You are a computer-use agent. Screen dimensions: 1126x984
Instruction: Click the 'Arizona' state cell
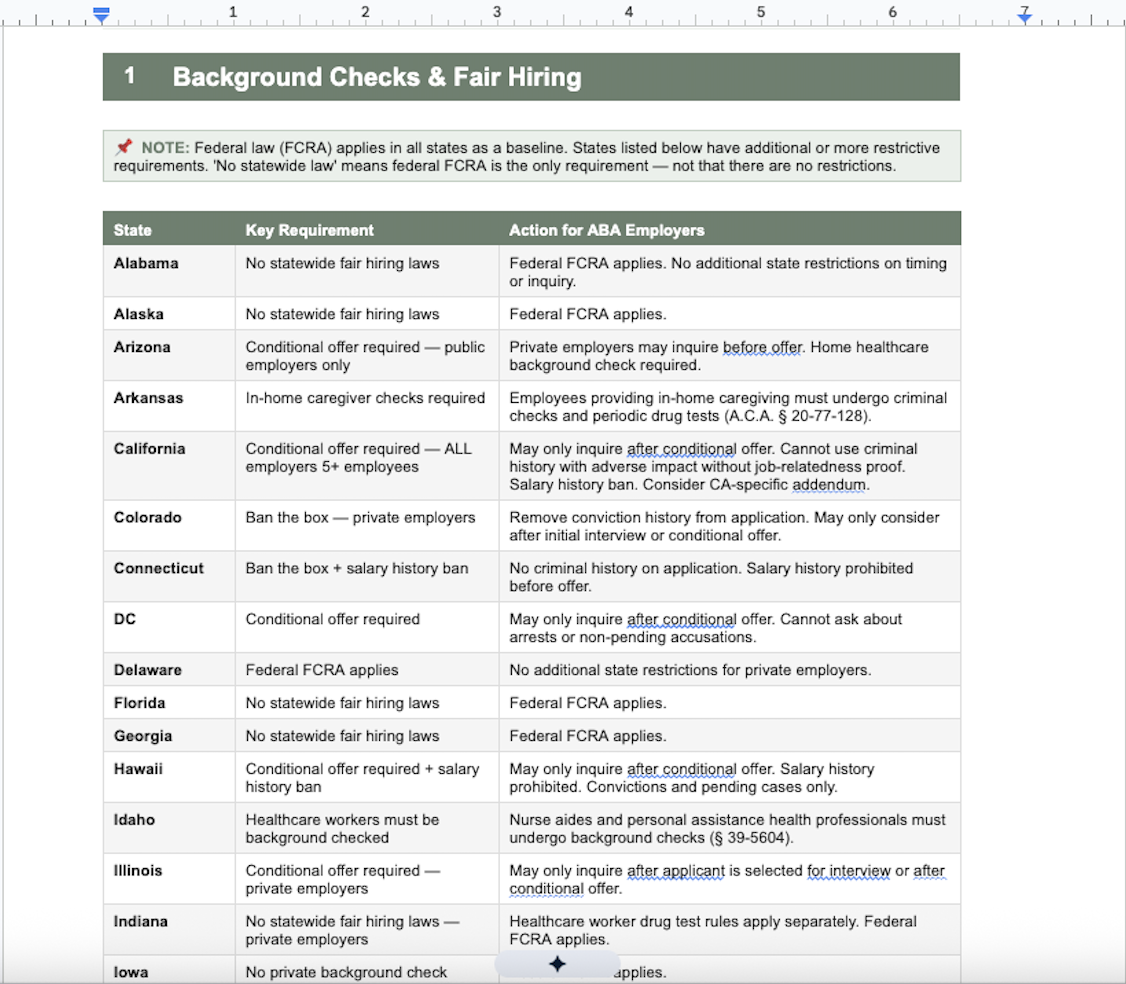pos(169,356)
